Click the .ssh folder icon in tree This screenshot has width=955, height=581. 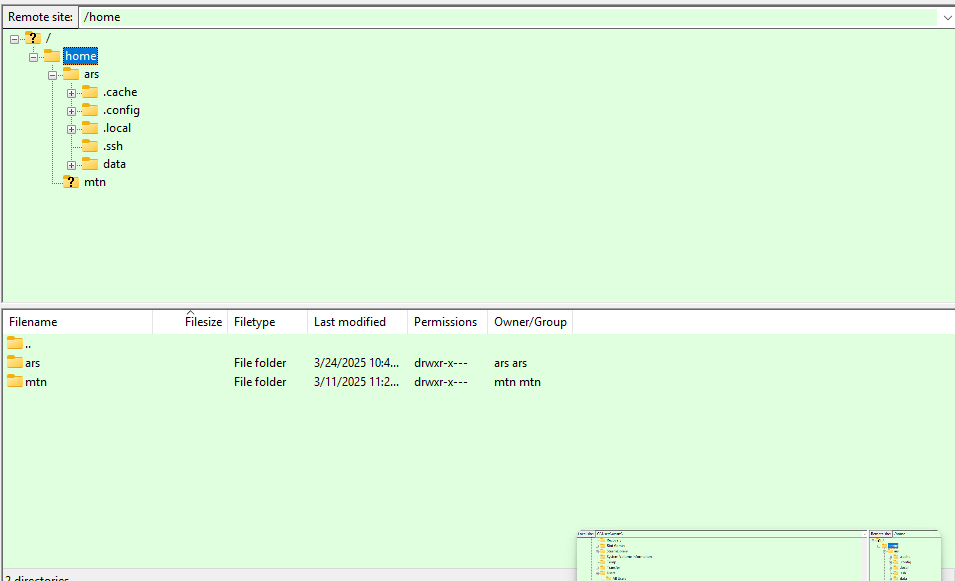click(x=90, y=146)
